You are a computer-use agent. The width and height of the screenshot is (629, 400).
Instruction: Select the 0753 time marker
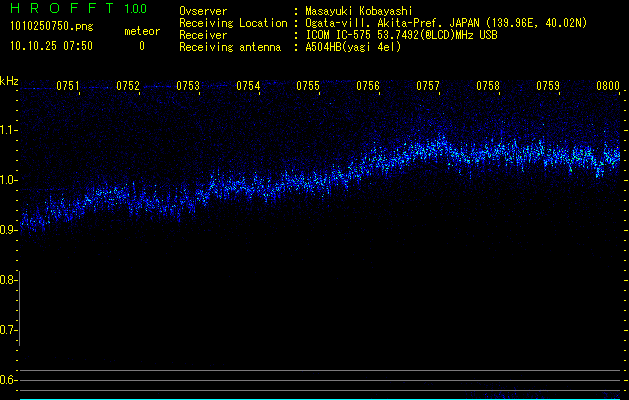click(x=188, y=86)
